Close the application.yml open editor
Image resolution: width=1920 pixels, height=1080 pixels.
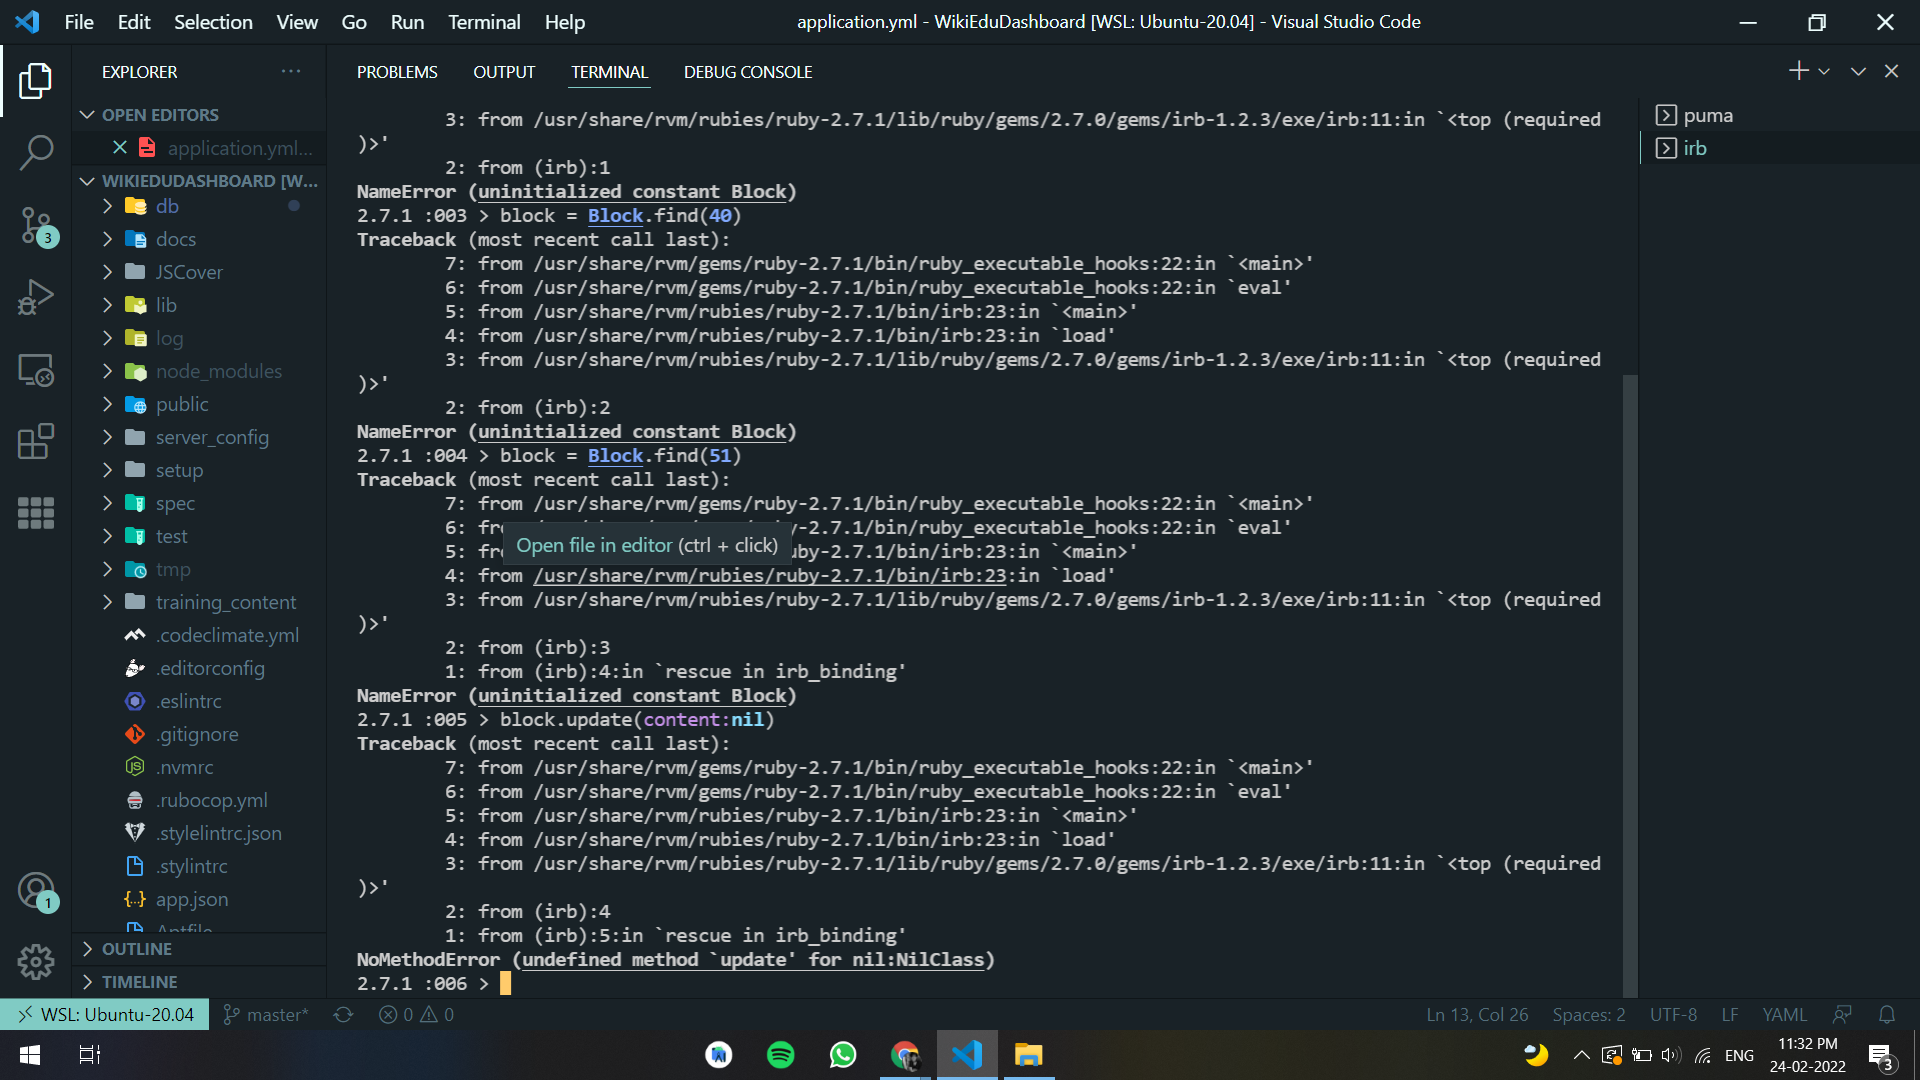coord(120,148)
